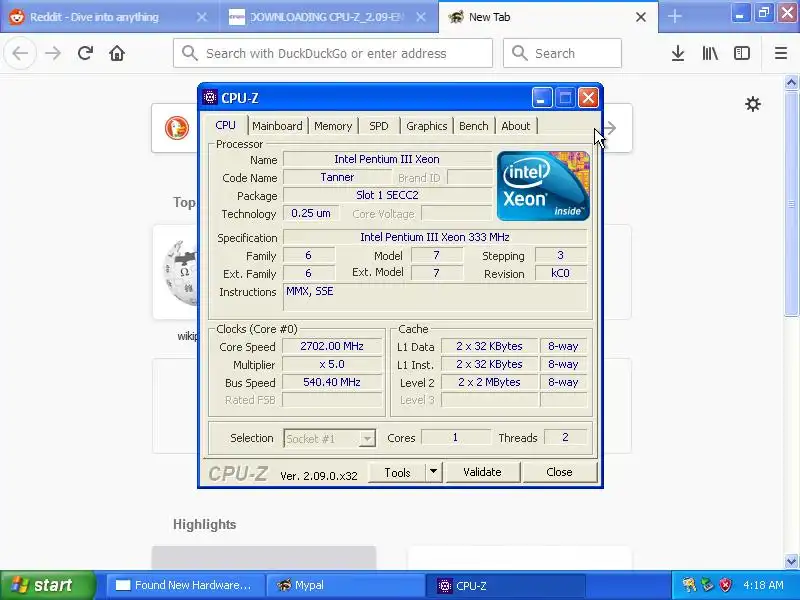Click the first system tray icon
The image size is (800, 600).
pyautogui.click(x=689, y=585)
